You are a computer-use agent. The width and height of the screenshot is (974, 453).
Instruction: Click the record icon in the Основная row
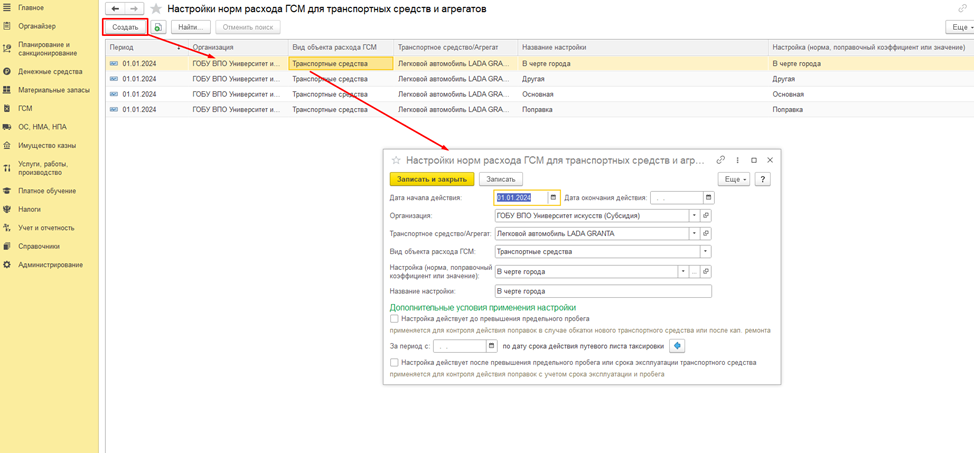tap(114, 94)
